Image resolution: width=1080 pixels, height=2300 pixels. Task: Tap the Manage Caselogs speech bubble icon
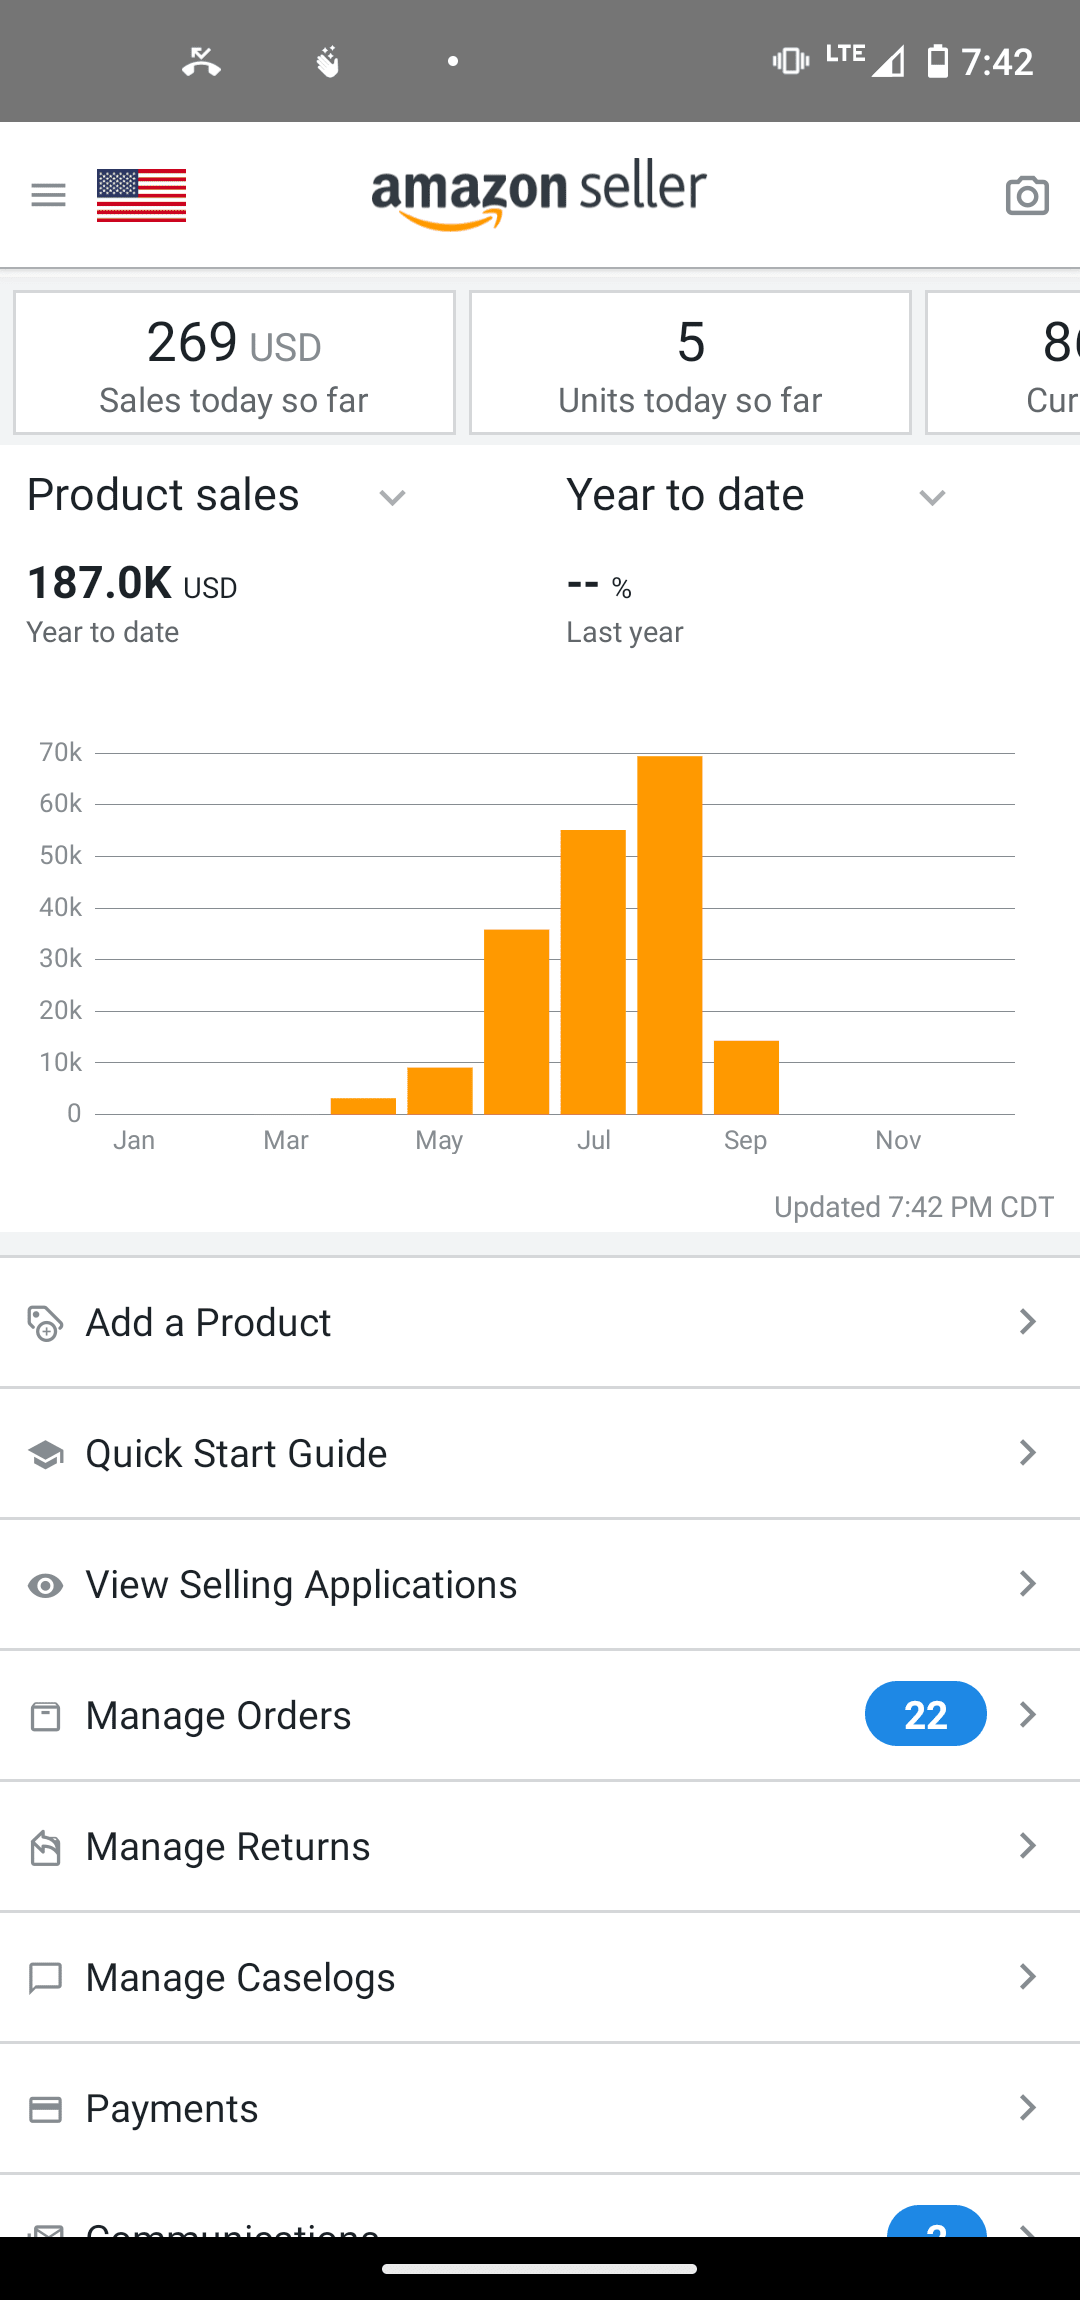(45, 1978)
